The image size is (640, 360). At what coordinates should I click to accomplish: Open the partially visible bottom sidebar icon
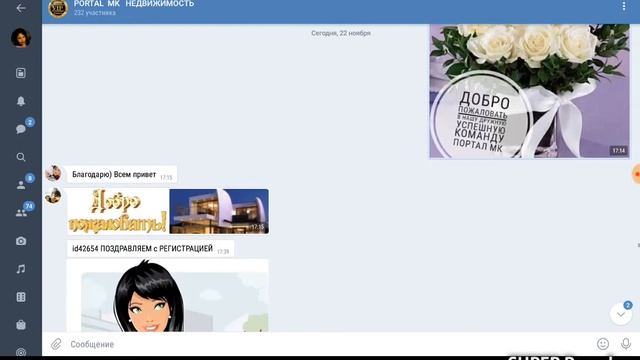(21, 352)
